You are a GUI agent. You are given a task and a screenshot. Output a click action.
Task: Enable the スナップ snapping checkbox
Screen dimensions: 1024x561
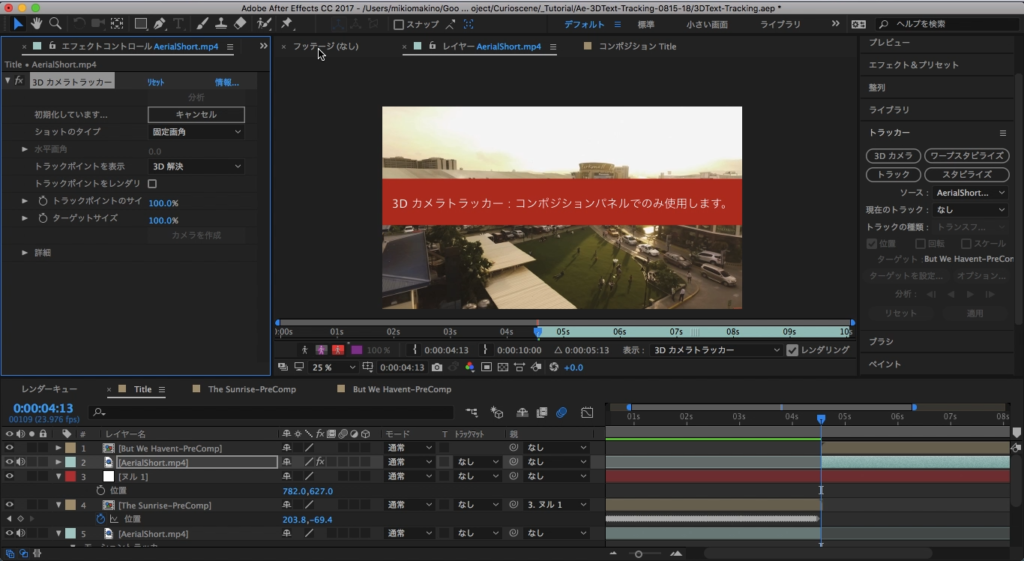pos(399,24)
